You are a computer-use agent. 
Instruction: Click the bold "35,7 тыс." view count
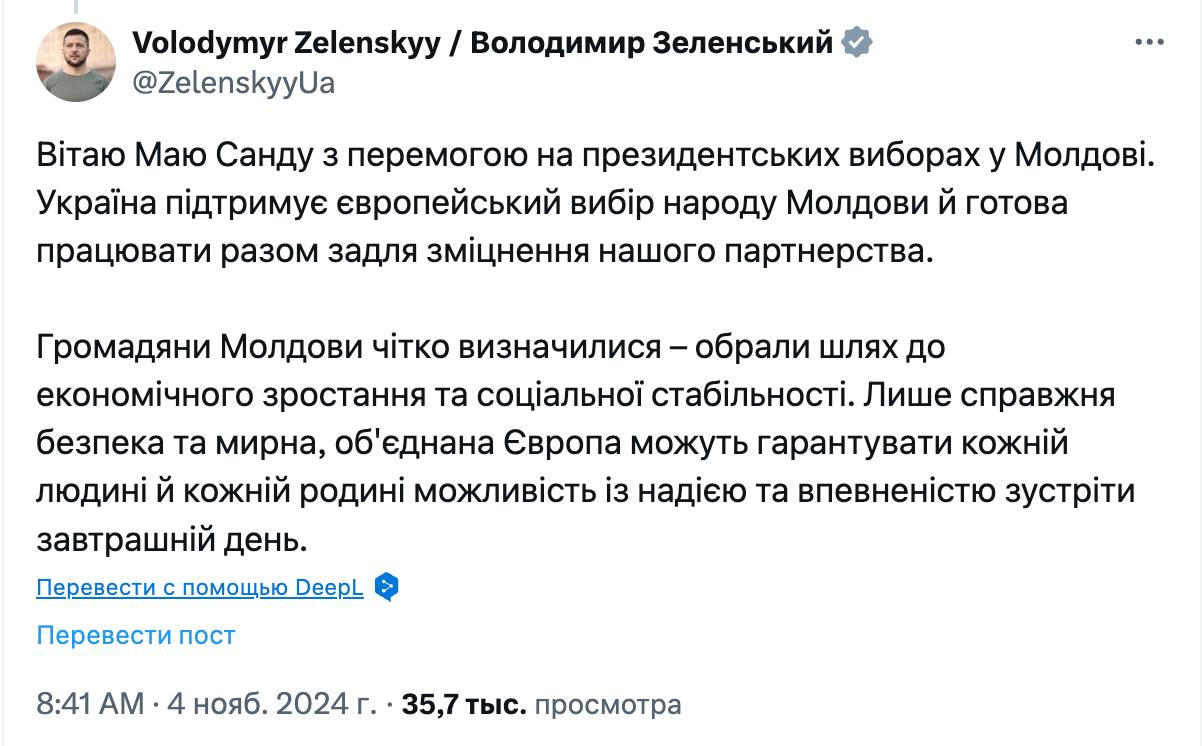tap(463, 704)
